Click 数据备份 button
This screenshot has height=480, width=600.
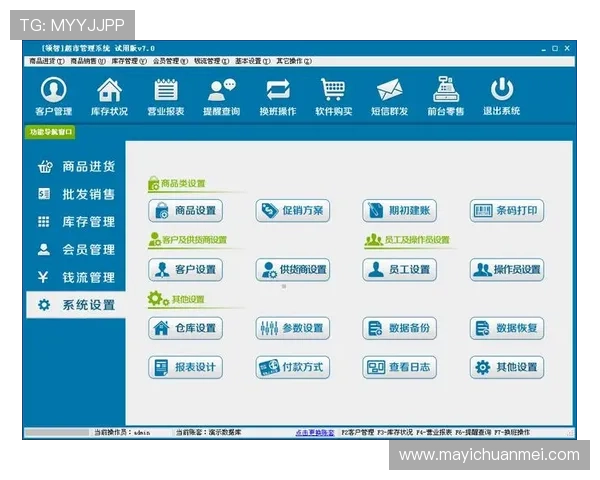[x=399, y=328]
